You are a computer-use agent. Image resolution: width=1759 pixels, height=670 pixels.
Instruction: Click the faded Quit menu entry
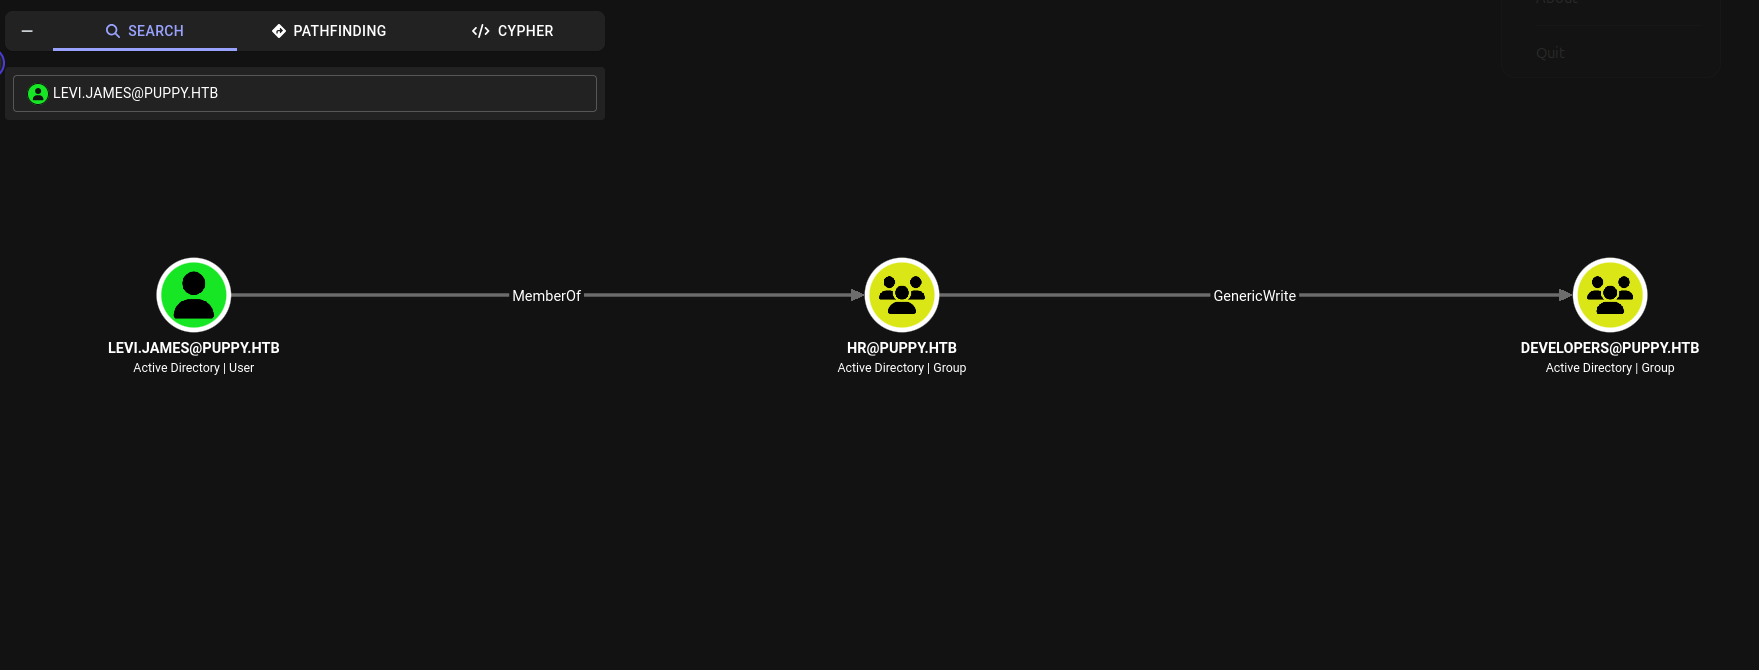[x=1550, y=53]
